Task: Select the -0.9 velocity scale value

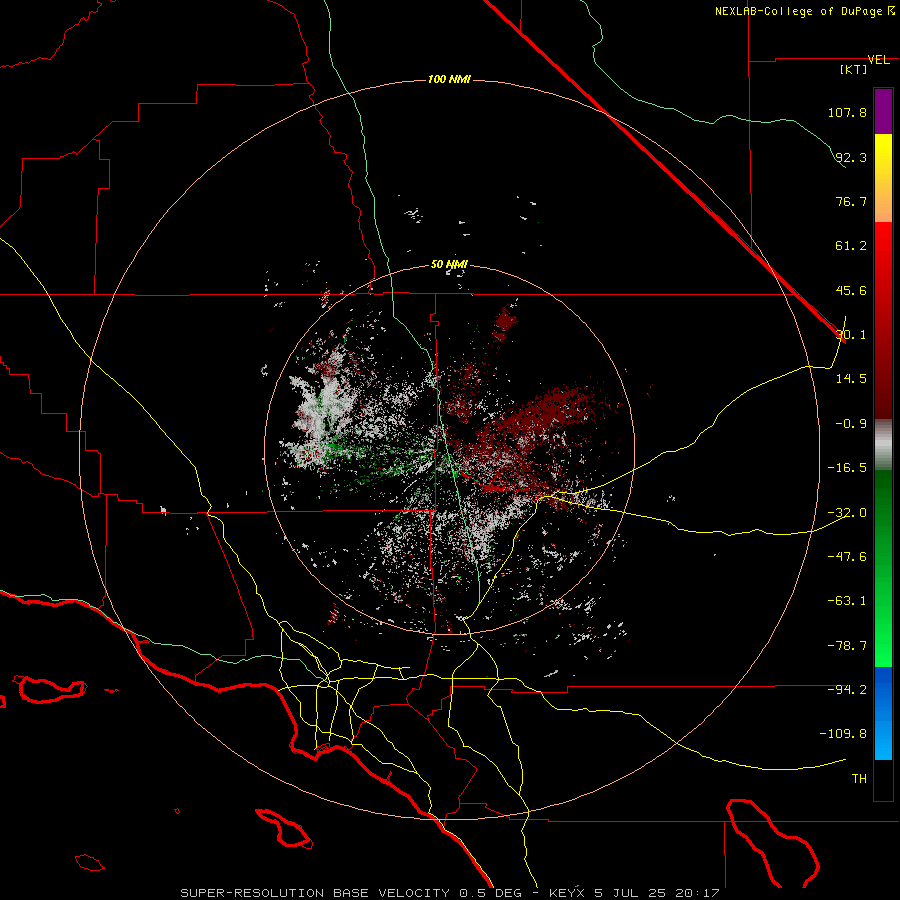Action: point(850,424)
